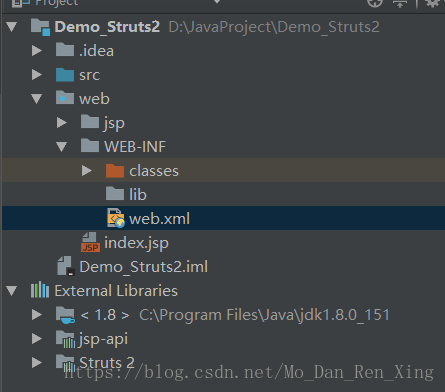Collapse the WEB-INF folder arrow
The width and height of the screenshot is (445, 392).
(x=62, y=147)
